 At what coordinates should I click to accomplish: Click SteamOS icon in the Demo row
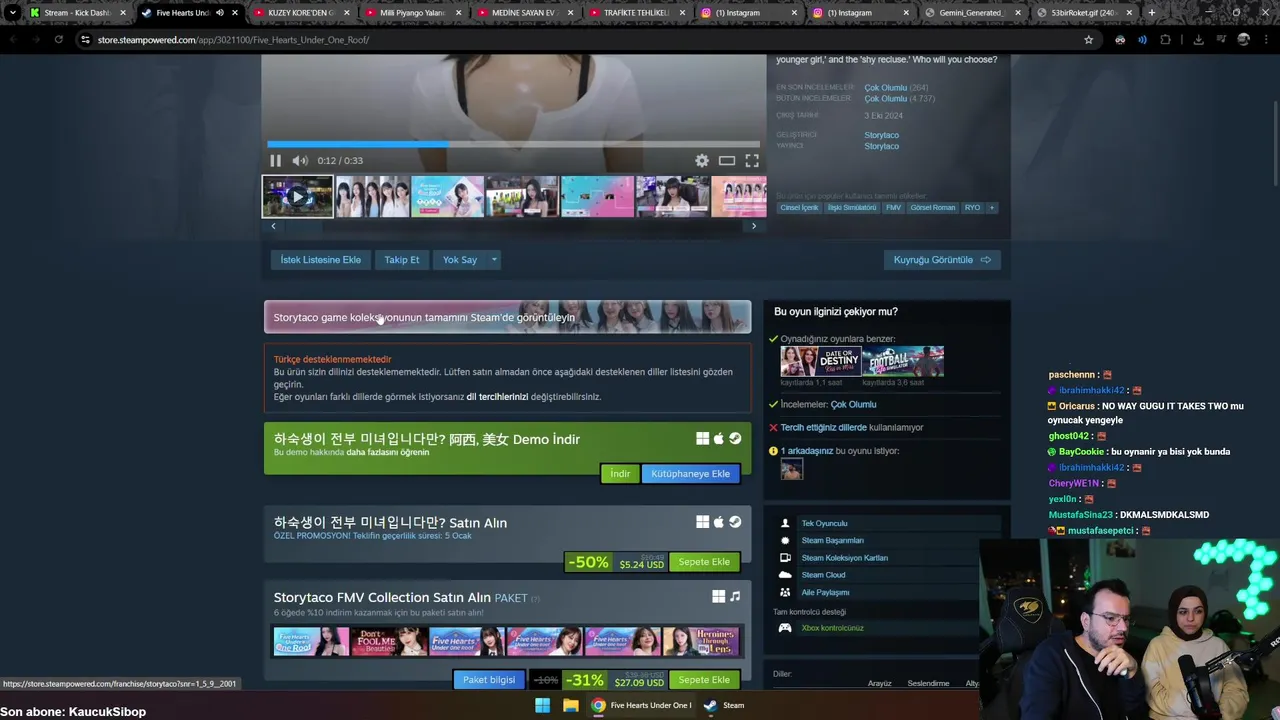[735, 439]
